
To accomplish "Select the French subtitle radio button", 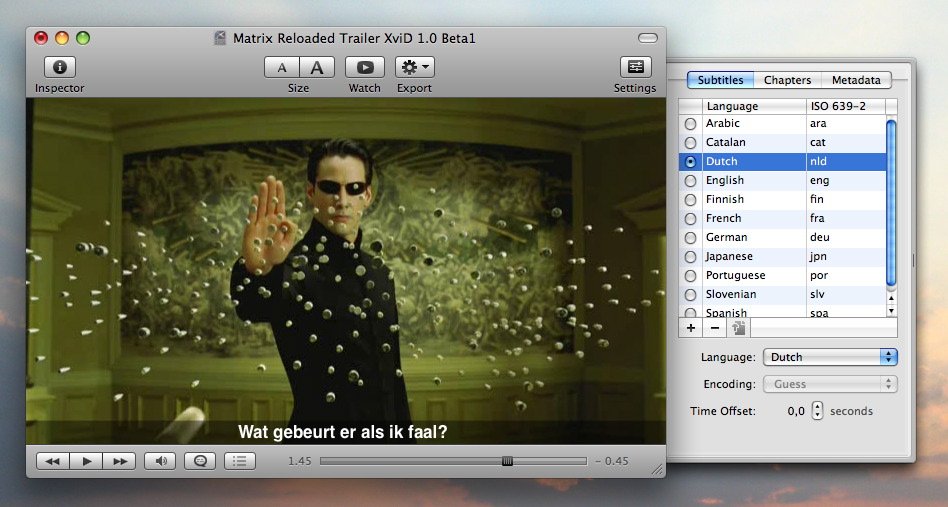I will pos(690,219).
